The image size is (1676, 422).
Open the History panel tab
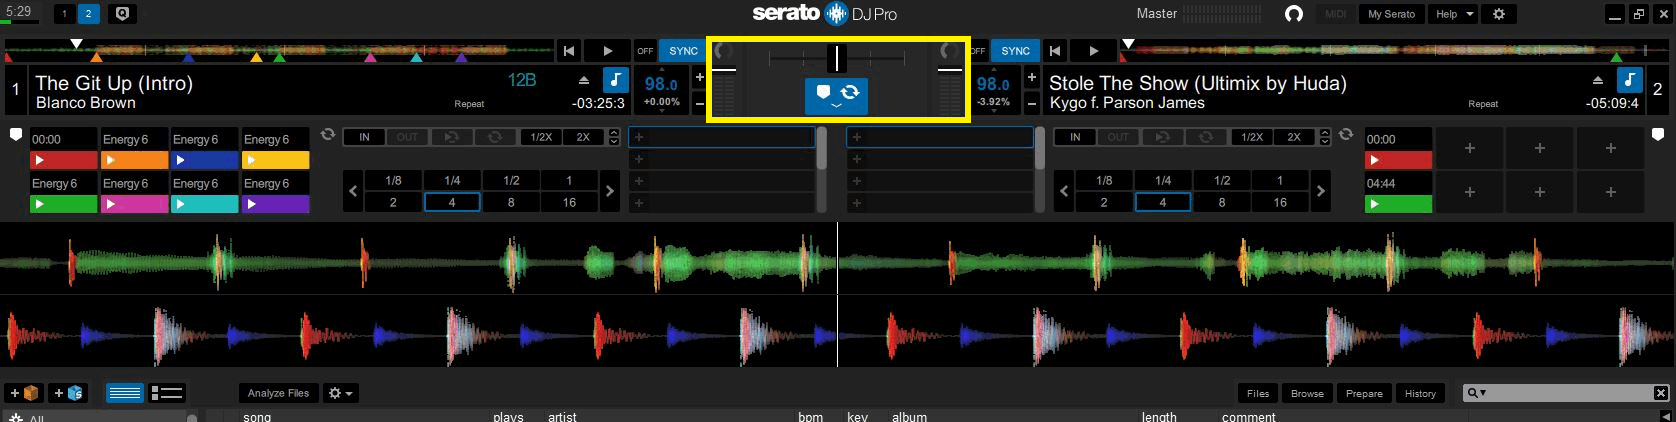(x=1420, y=393)
